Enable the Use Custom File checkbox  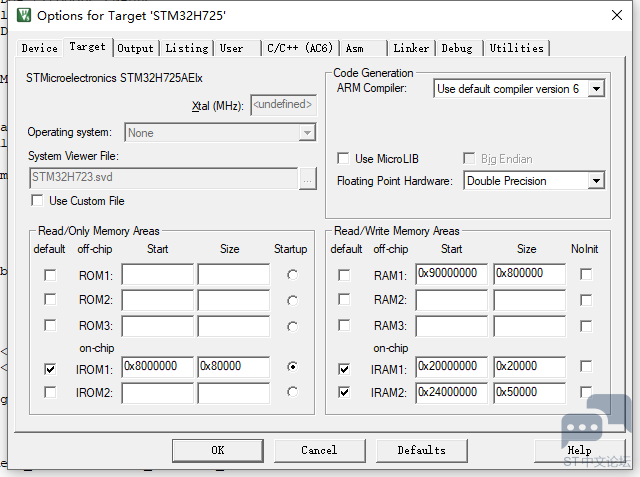(x=37, y=201)
